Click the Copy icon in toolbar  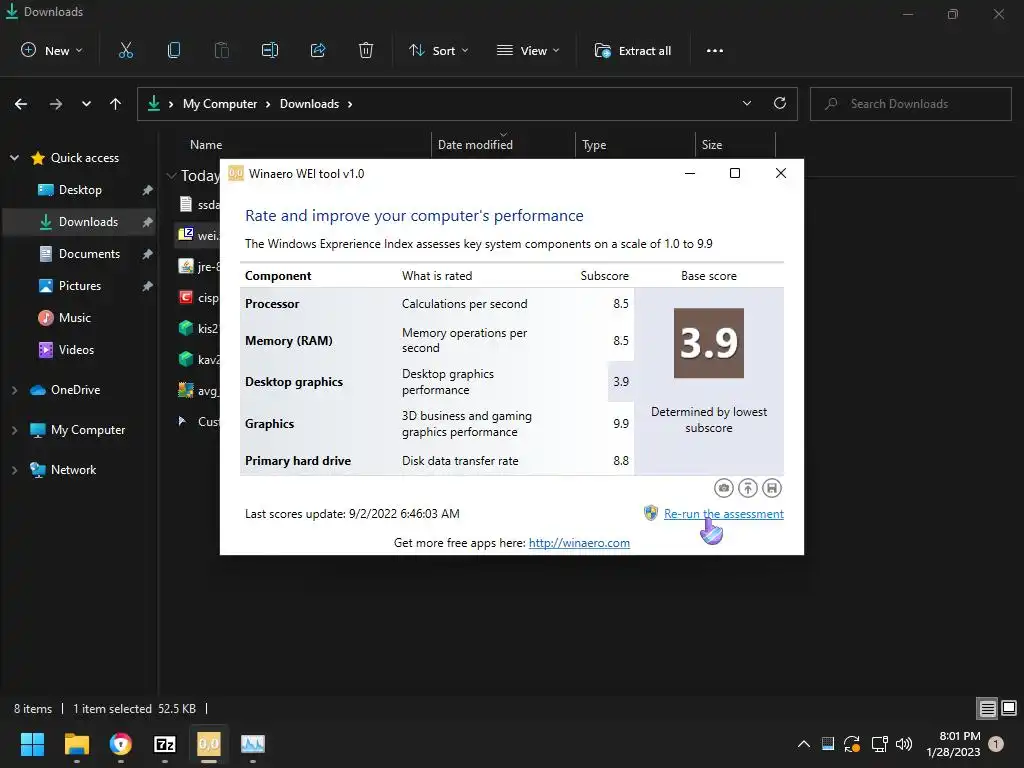[174, 51]
